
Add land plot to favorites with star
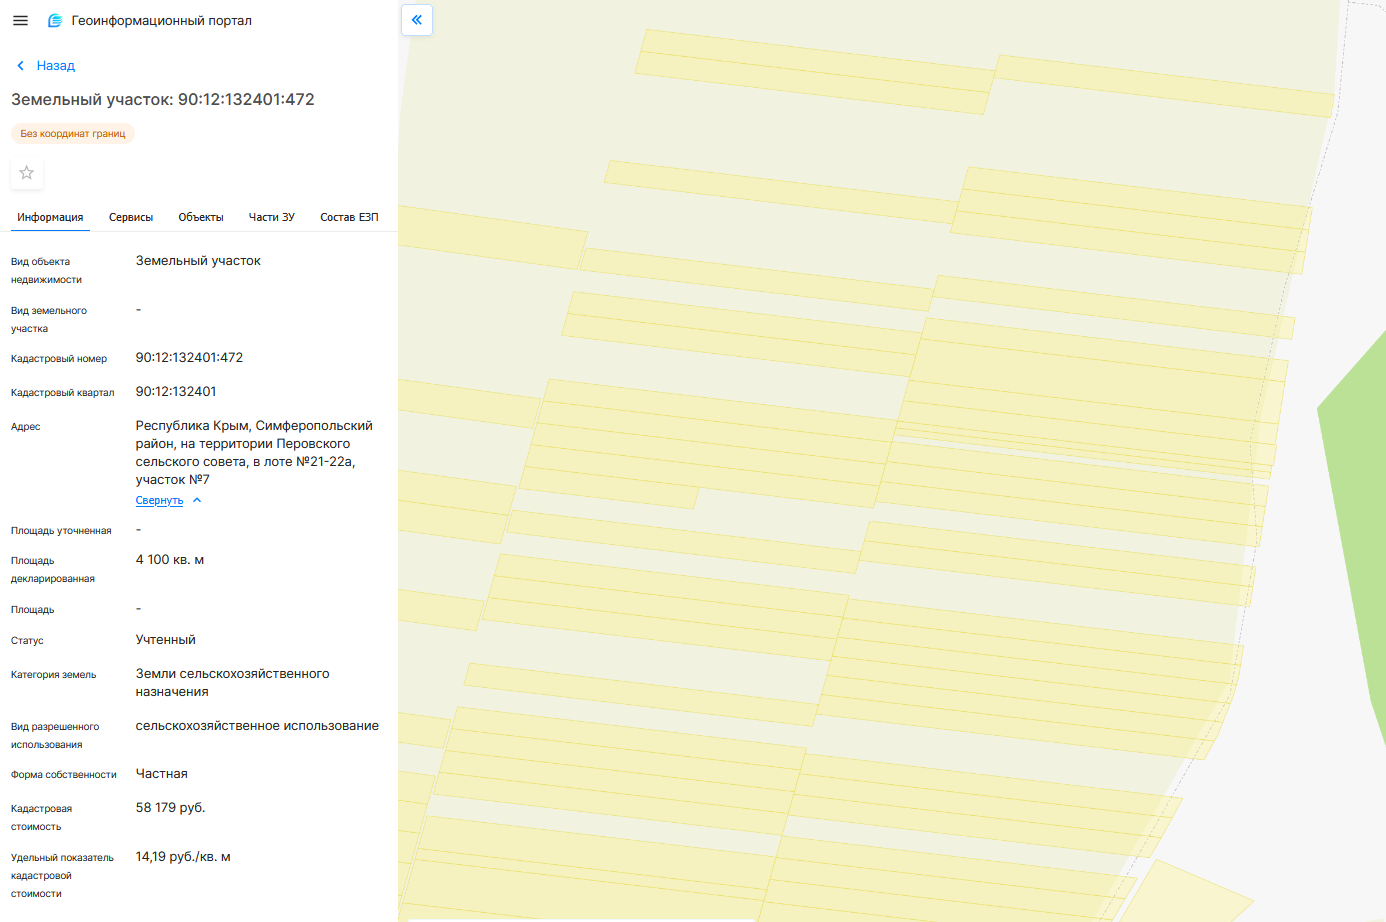(27, 173)
